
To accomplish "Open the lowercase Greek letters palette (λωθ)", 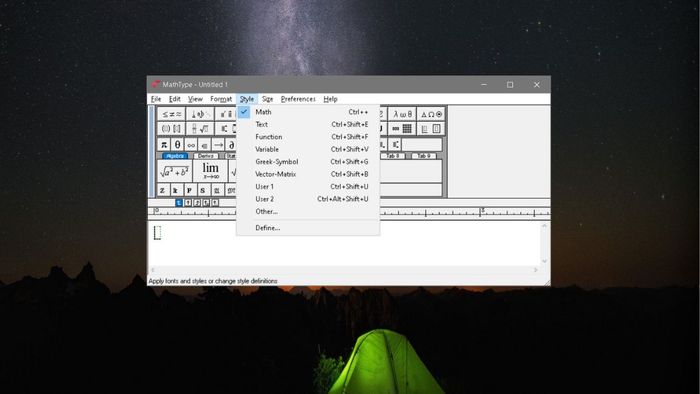I will point(403,114).
